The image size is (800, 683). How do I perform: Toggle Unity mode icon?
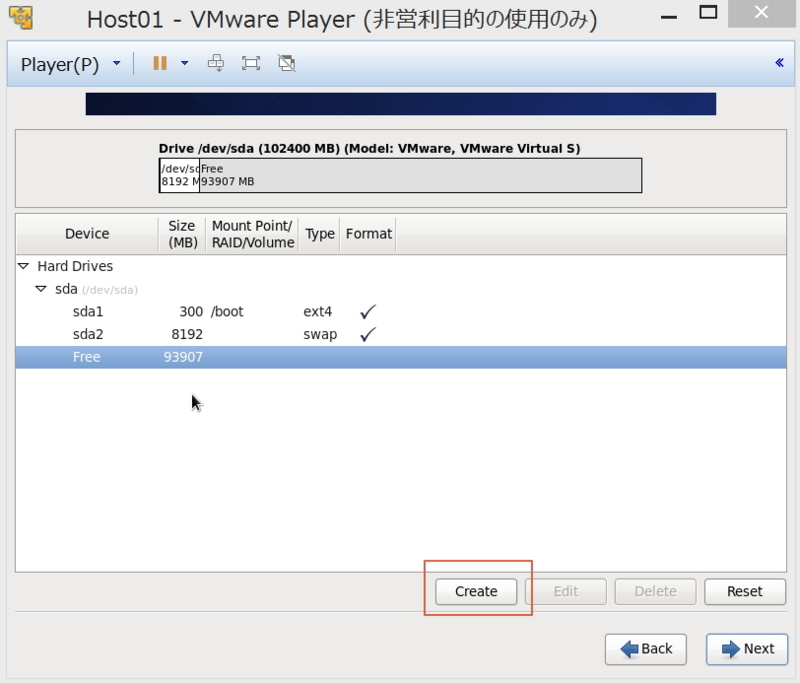287,63
